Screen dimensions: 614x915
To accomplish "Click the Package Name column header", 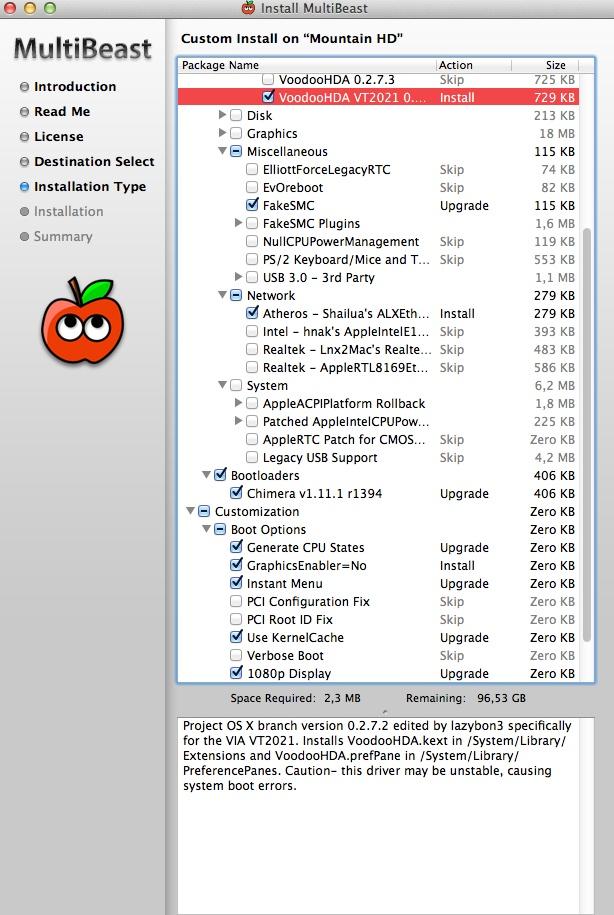I will tap(307, 65).
